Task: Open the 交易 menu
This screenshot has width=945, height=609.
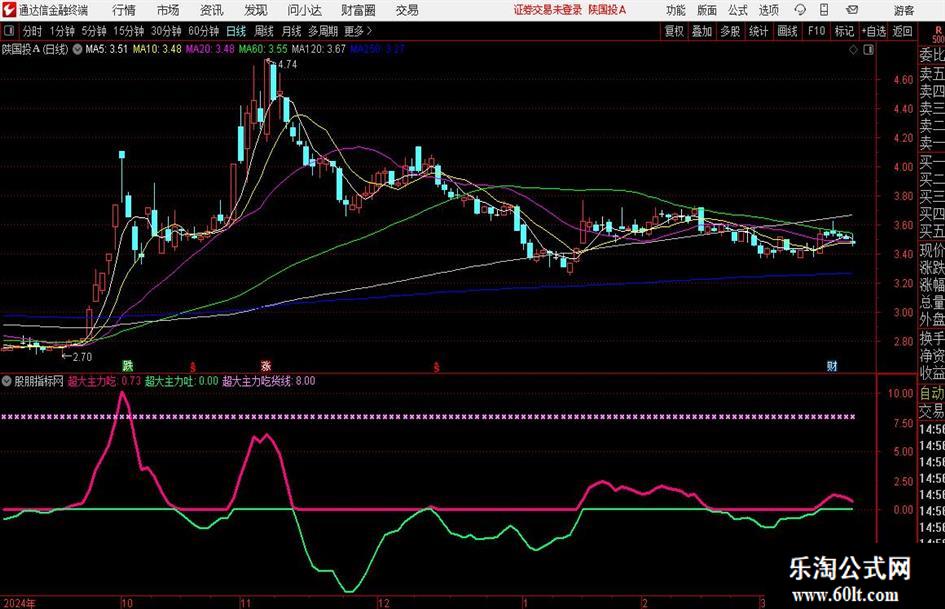Action: (407, 10)
